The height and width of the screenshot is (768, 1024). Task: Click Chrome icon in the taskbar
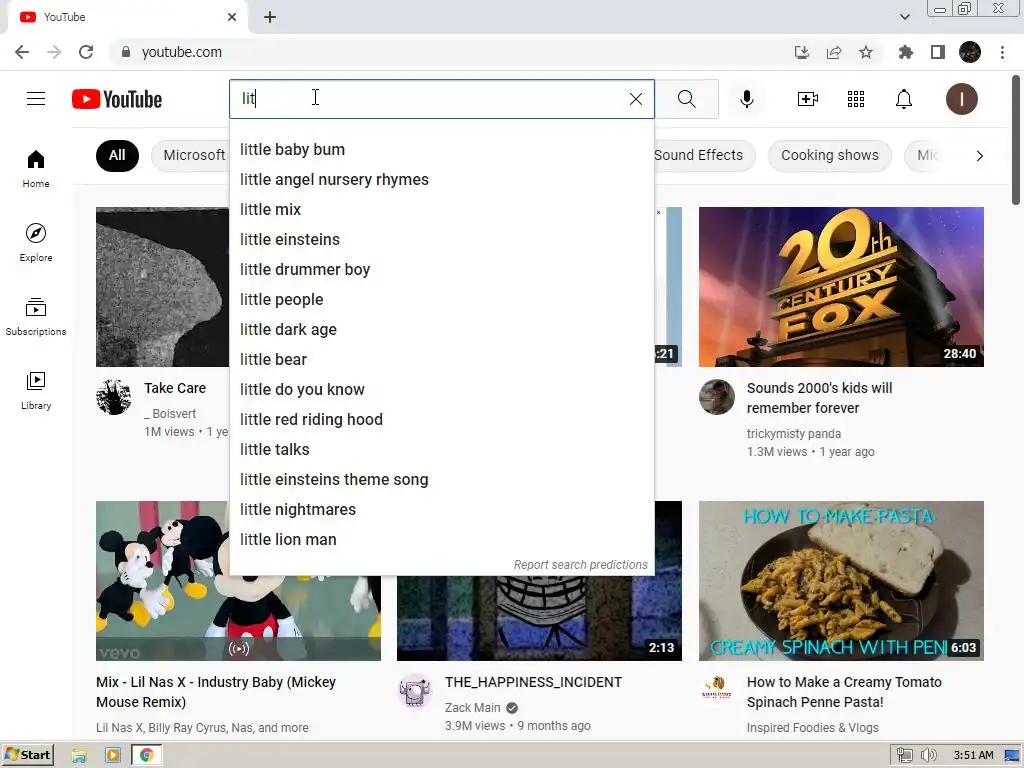(146, 755)
